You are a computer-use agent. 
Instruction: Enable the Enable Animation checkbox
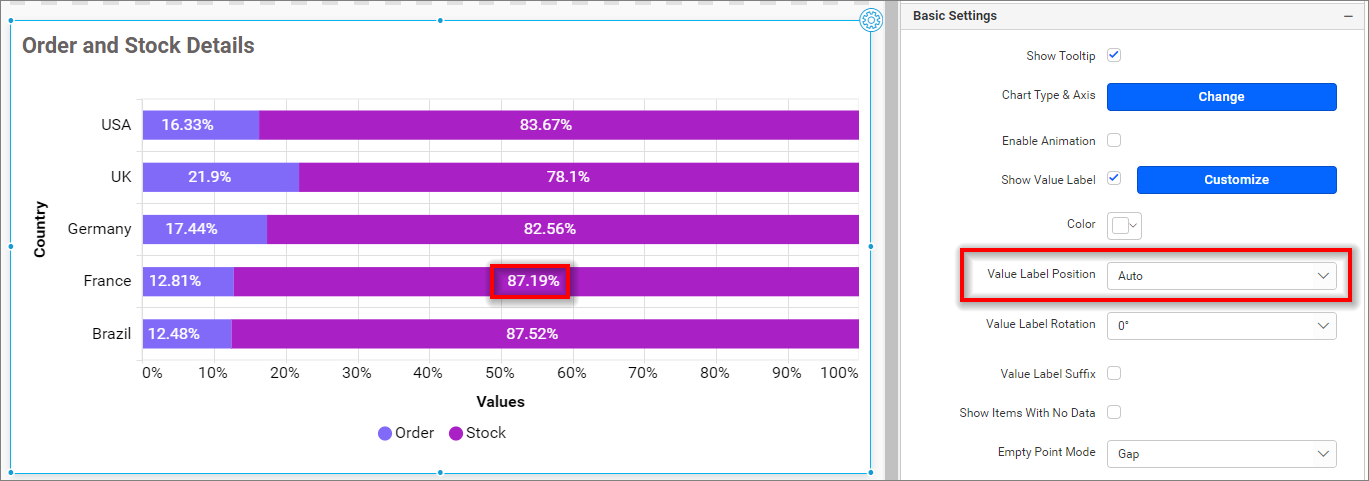pos(1114,141)
